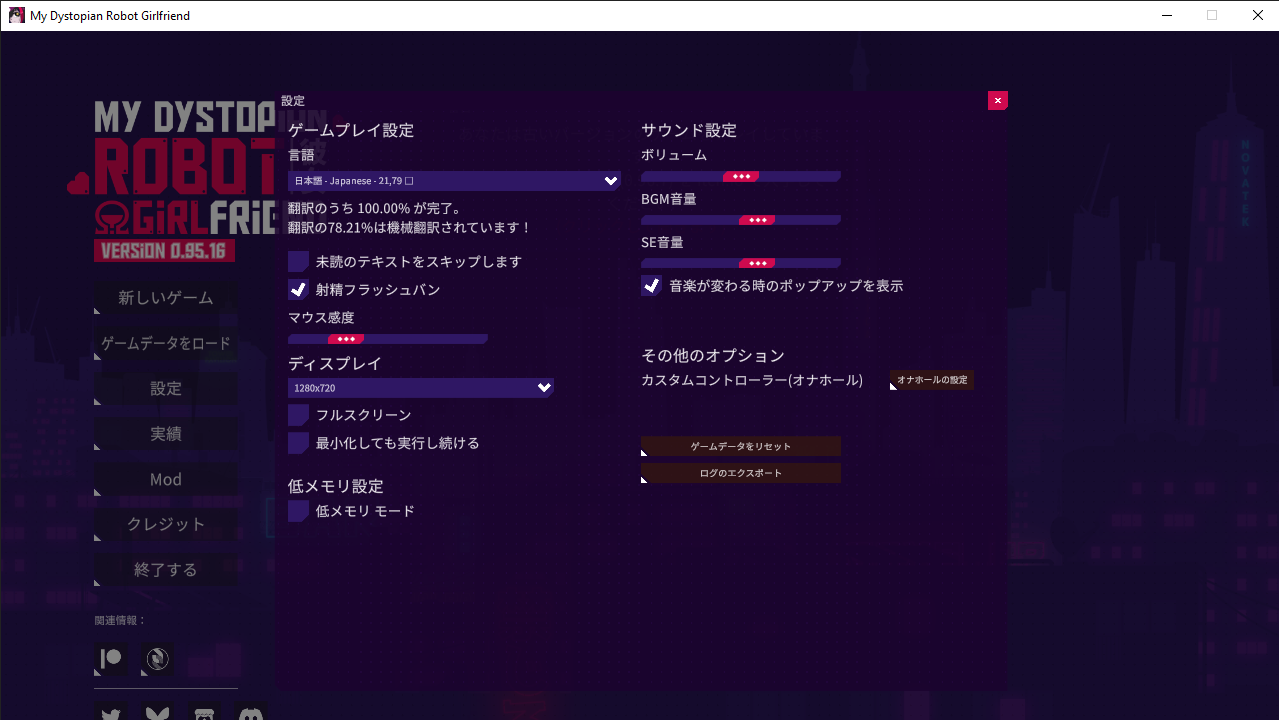
Task: Click ゲームデータをリセット button
Action: pyautogui.click(x=741, y=446)
